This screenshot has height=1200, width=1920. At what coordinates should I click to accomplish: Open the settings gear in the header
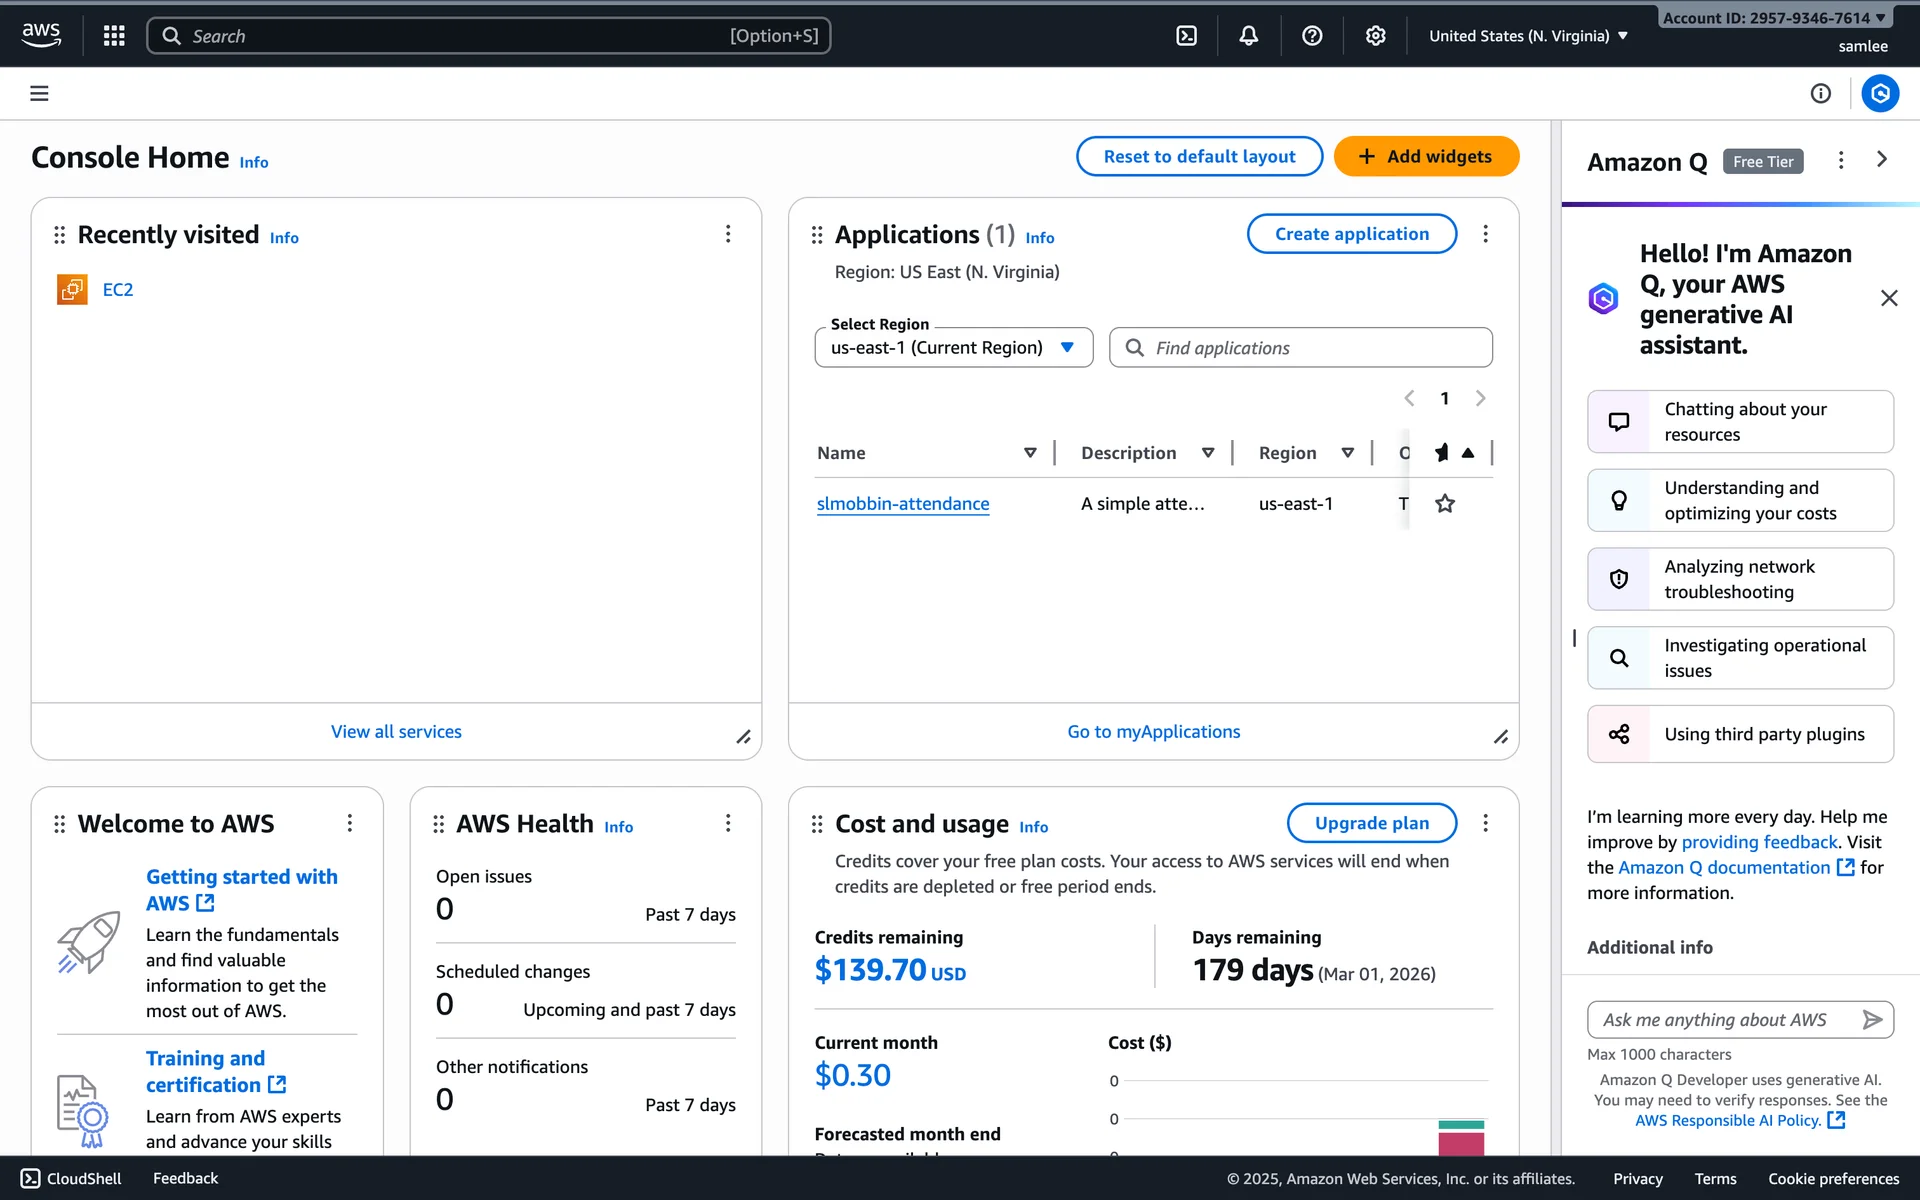pos(1376,36)
